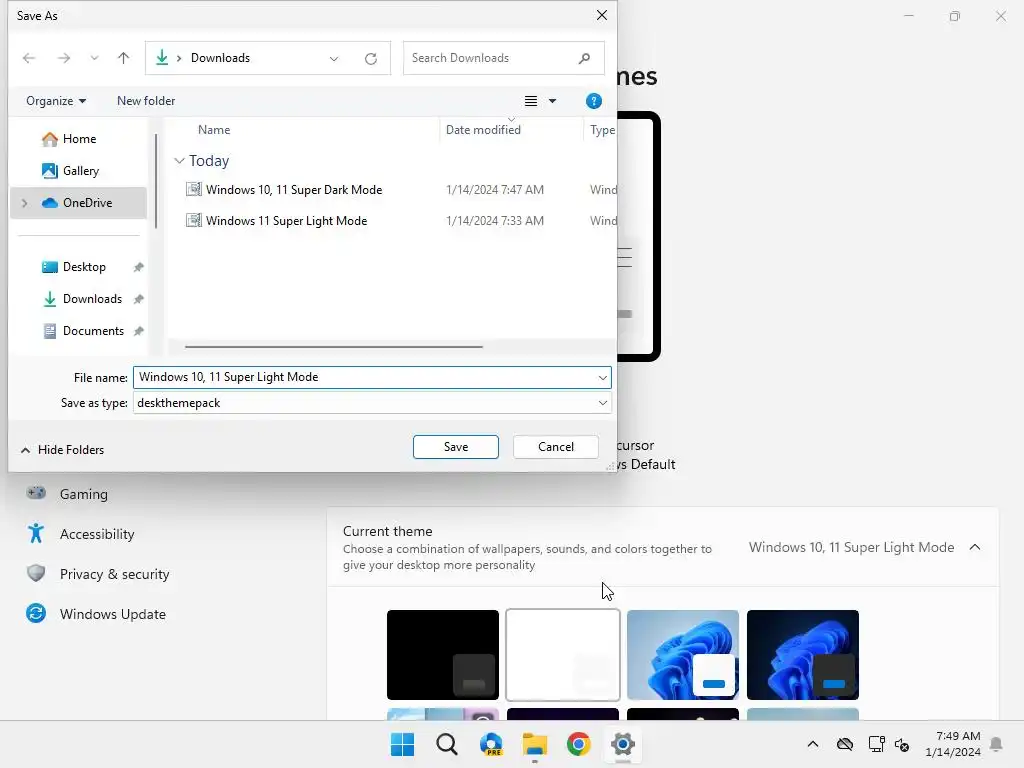Image resolution: width=1024 pixels, height=768 pixels.
Task: Open network status tray icon
Action: (x=876, y=744)
